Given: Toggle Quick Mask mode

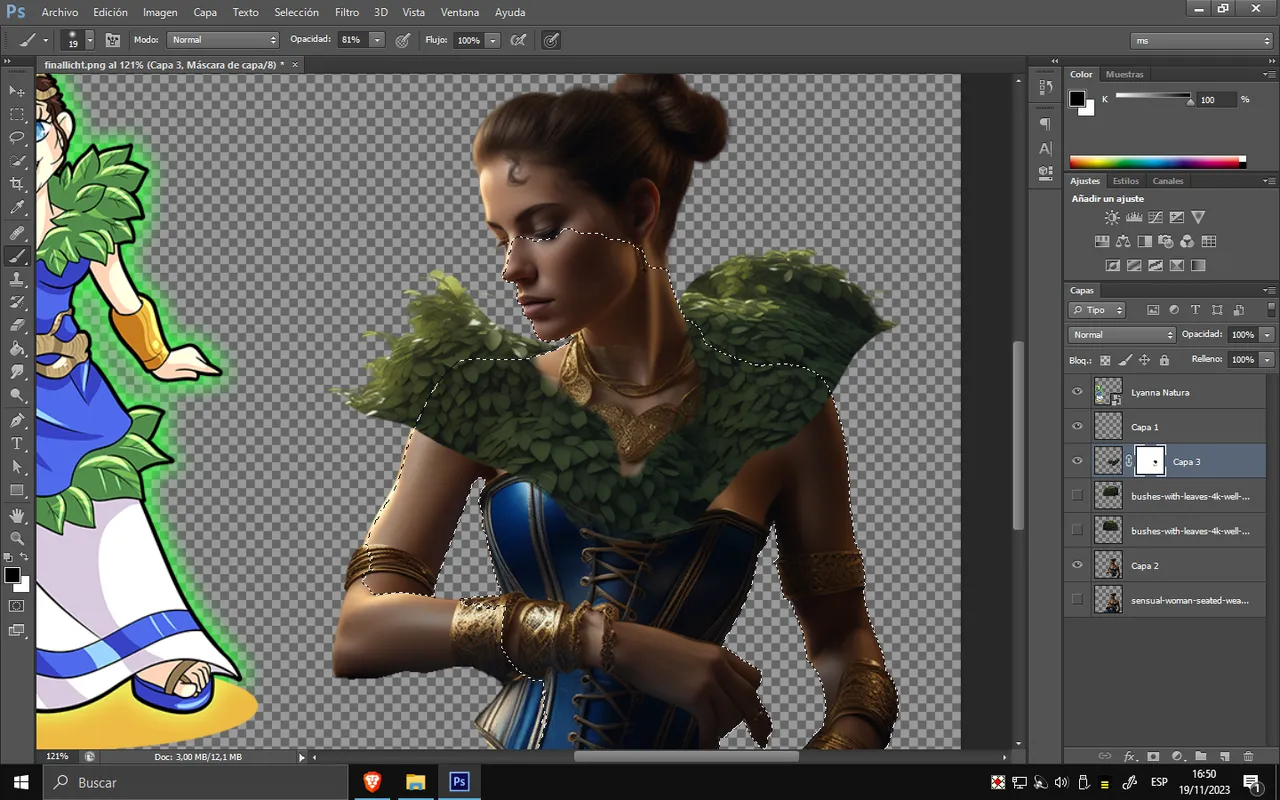Looking at the screenshot, I should click(17, 606).
